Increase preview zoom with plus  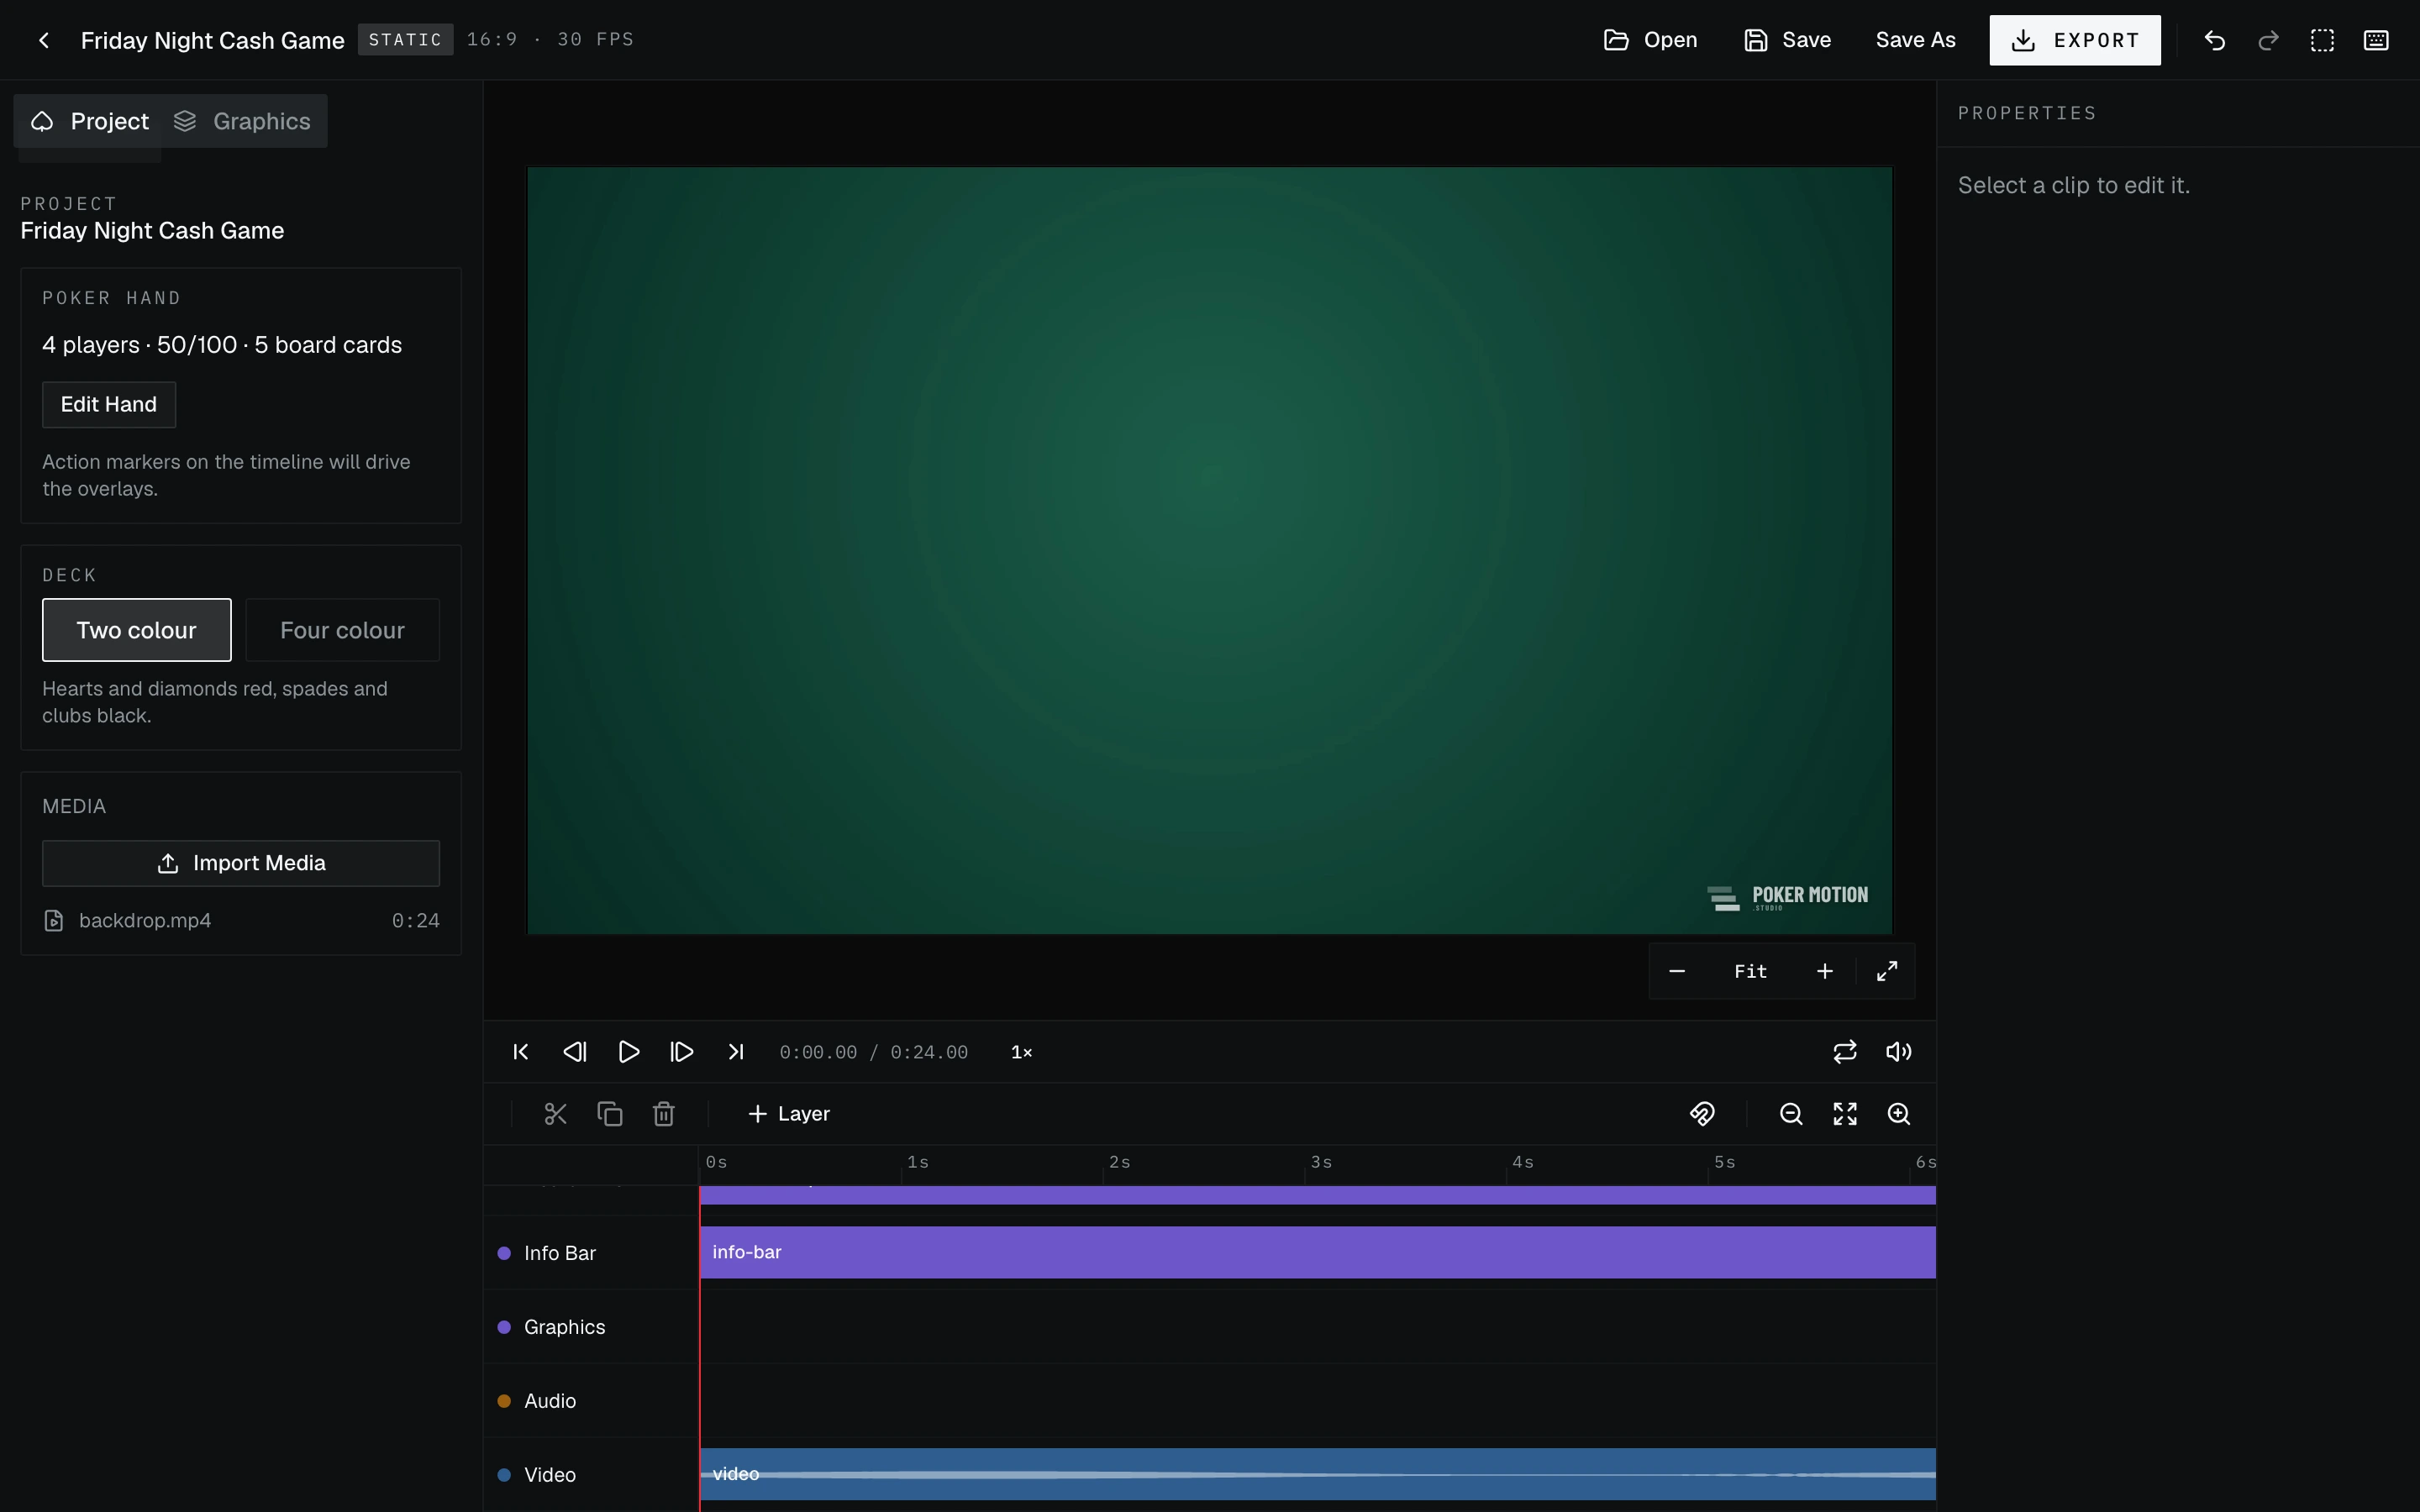click(1825, 971)
